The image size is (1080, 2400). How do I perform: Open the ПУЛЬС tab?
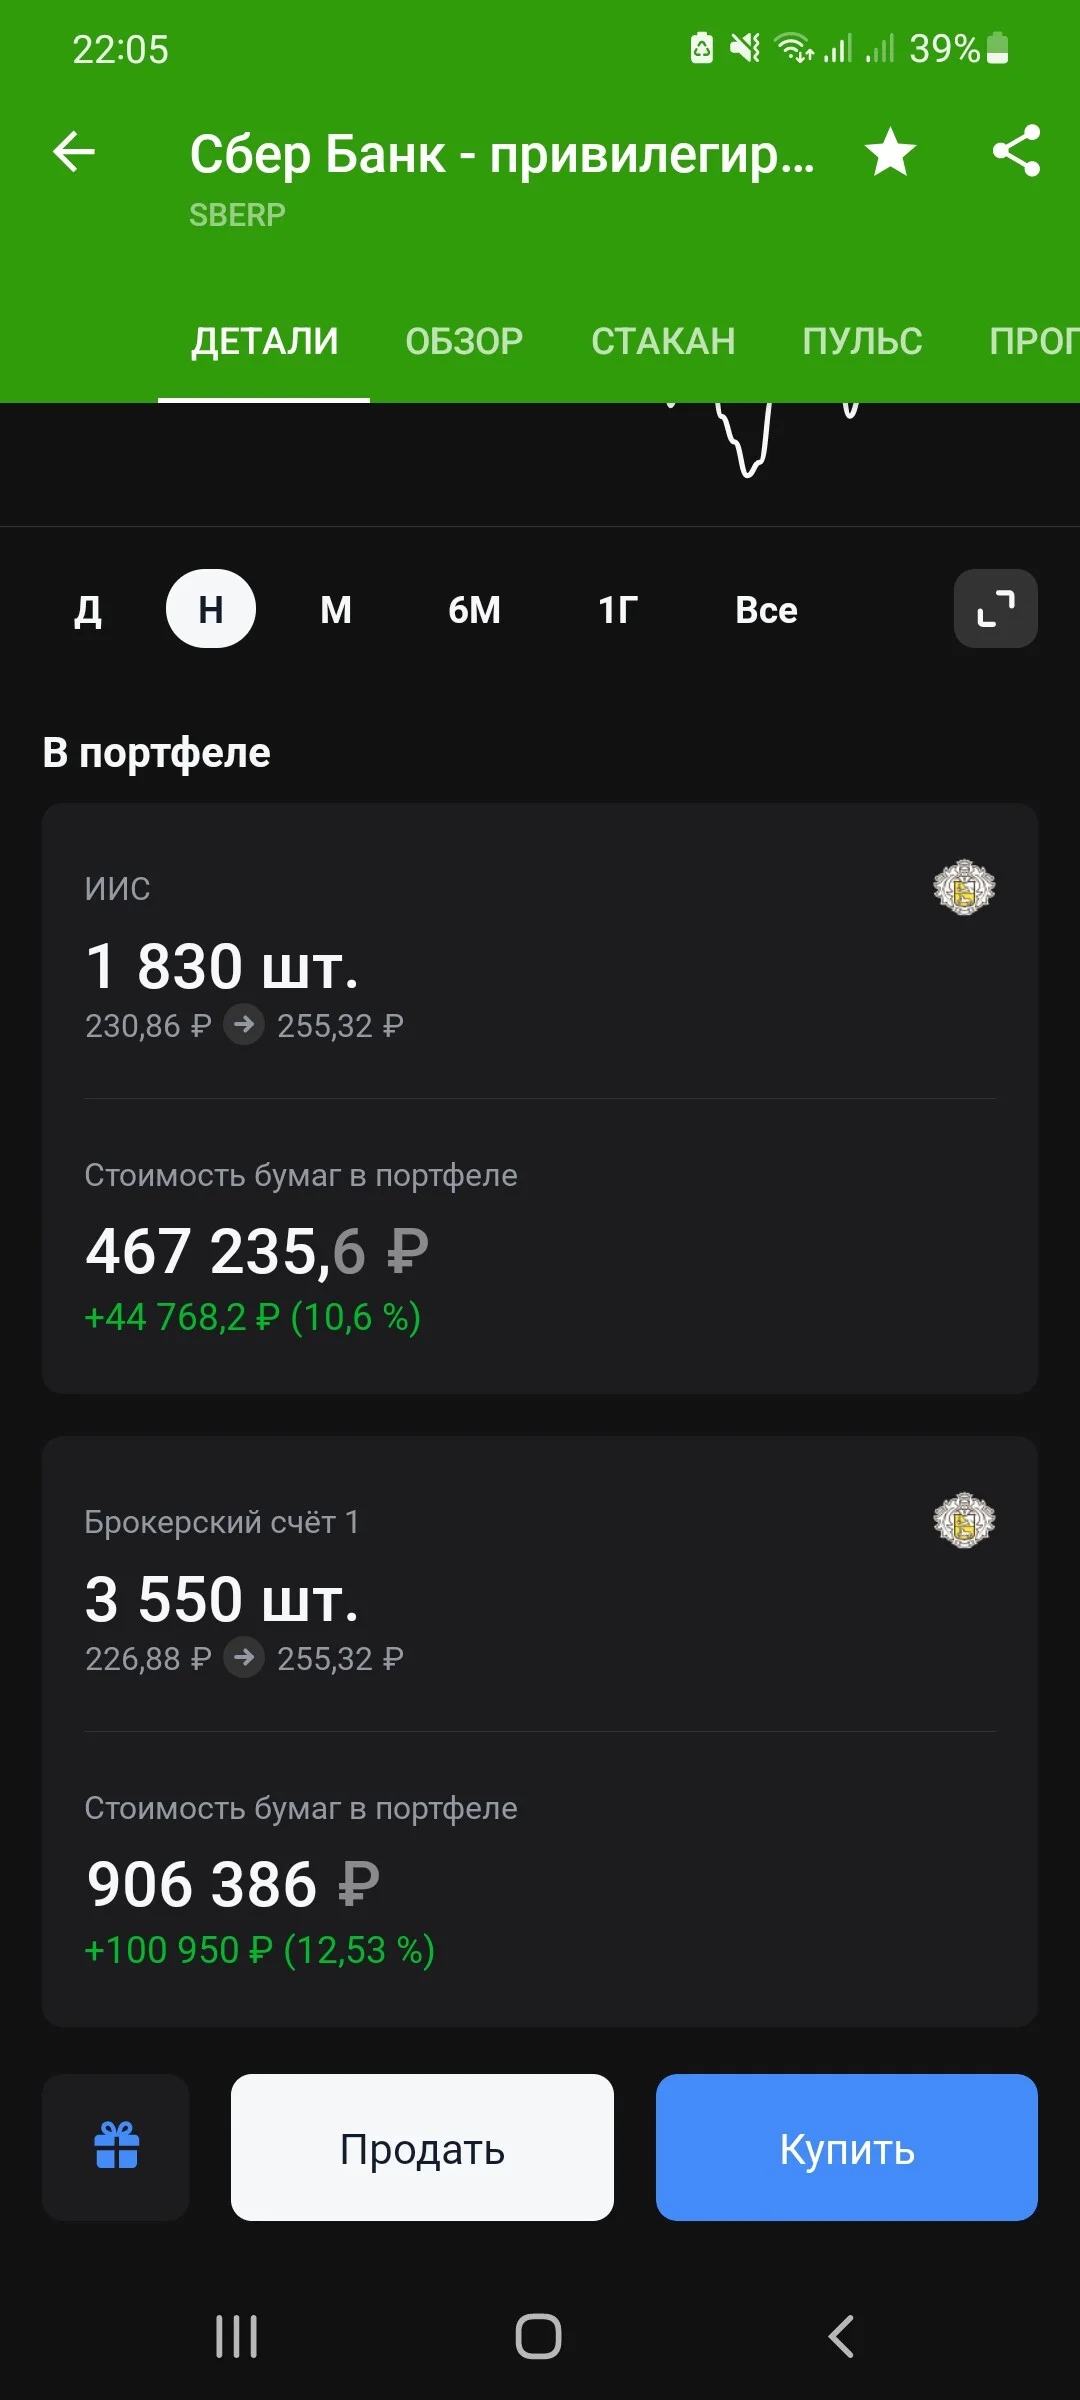(862, 341)
